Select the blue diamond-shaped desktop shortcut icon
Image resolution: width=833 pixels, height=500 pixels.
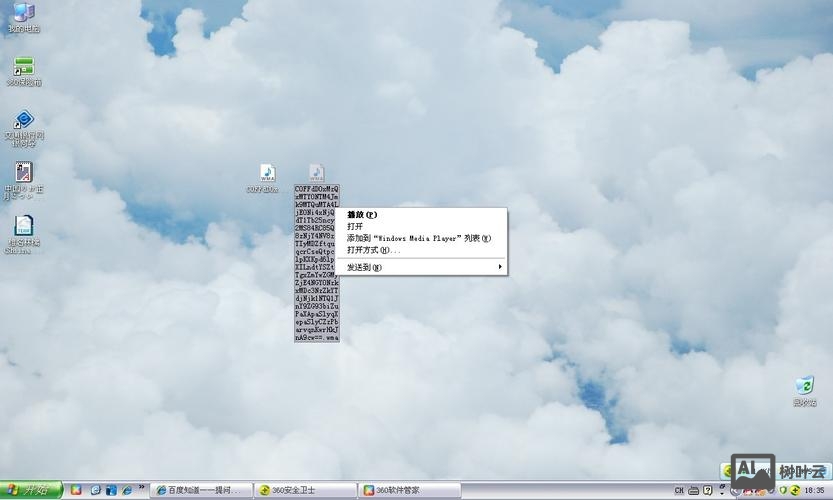[23, 120]
